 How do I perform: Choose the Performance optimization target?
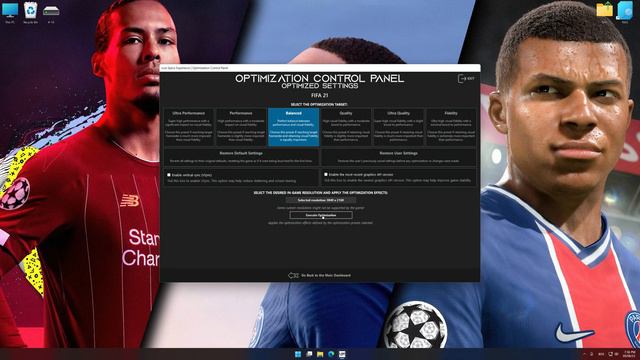point(241,127)
